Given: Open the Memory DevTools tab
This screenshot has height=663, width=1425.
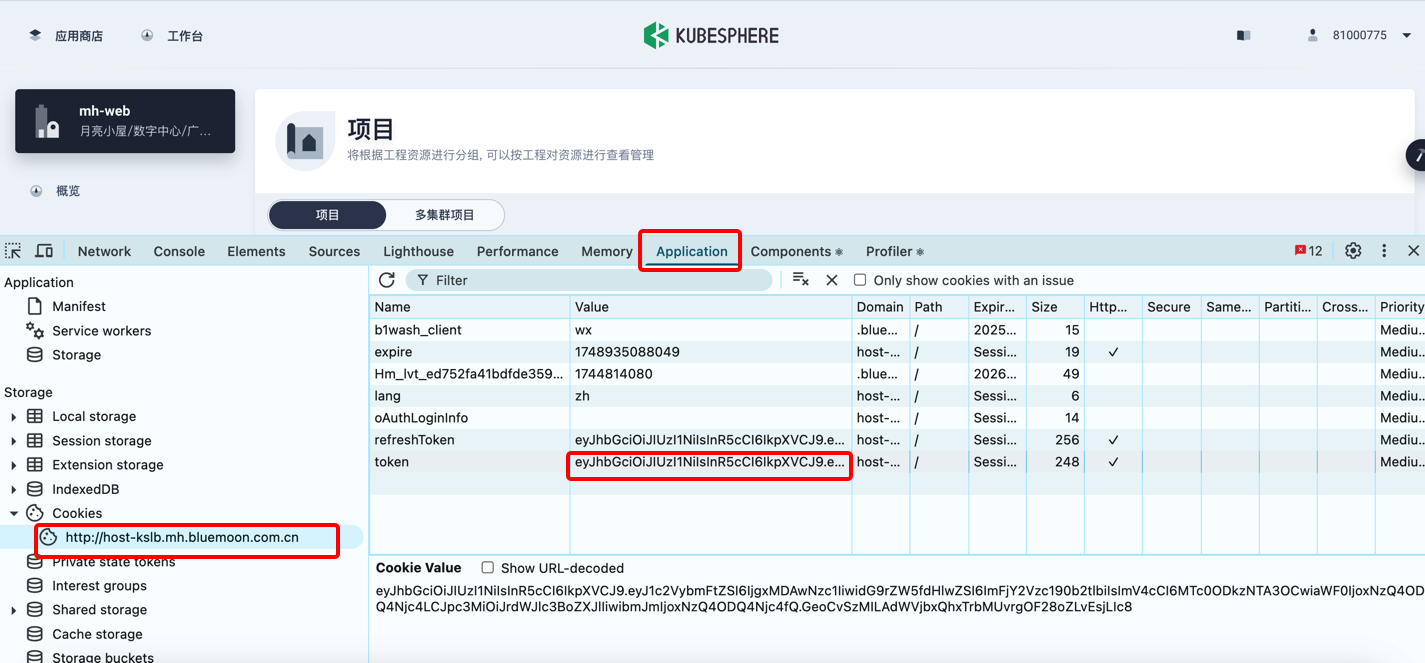Looking at the screenshot, I should click(606, 251).
